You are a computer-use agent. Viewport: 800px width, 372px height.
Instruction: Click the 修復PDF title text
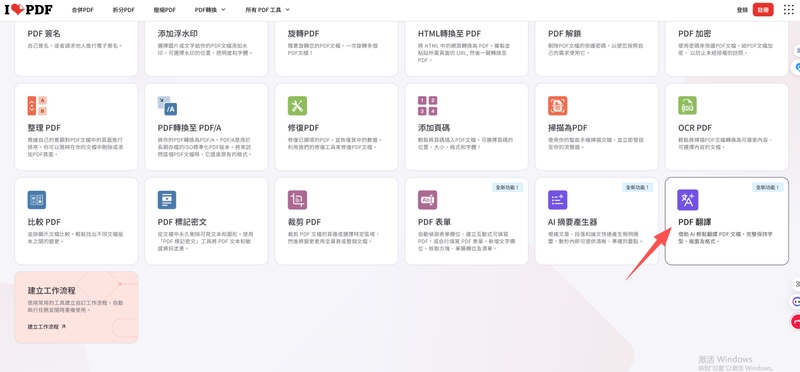point(303,128)
